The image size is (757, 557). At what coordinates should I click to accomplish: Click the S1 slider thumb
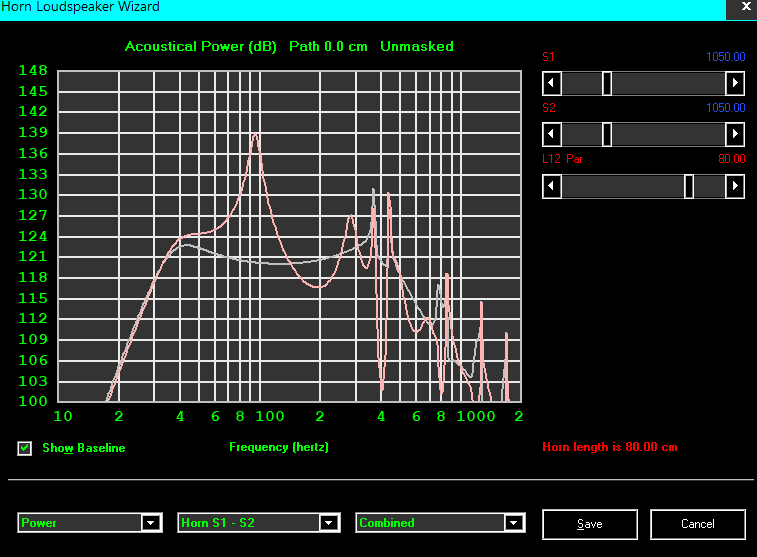pyautogui.click(x=607, y=84)
